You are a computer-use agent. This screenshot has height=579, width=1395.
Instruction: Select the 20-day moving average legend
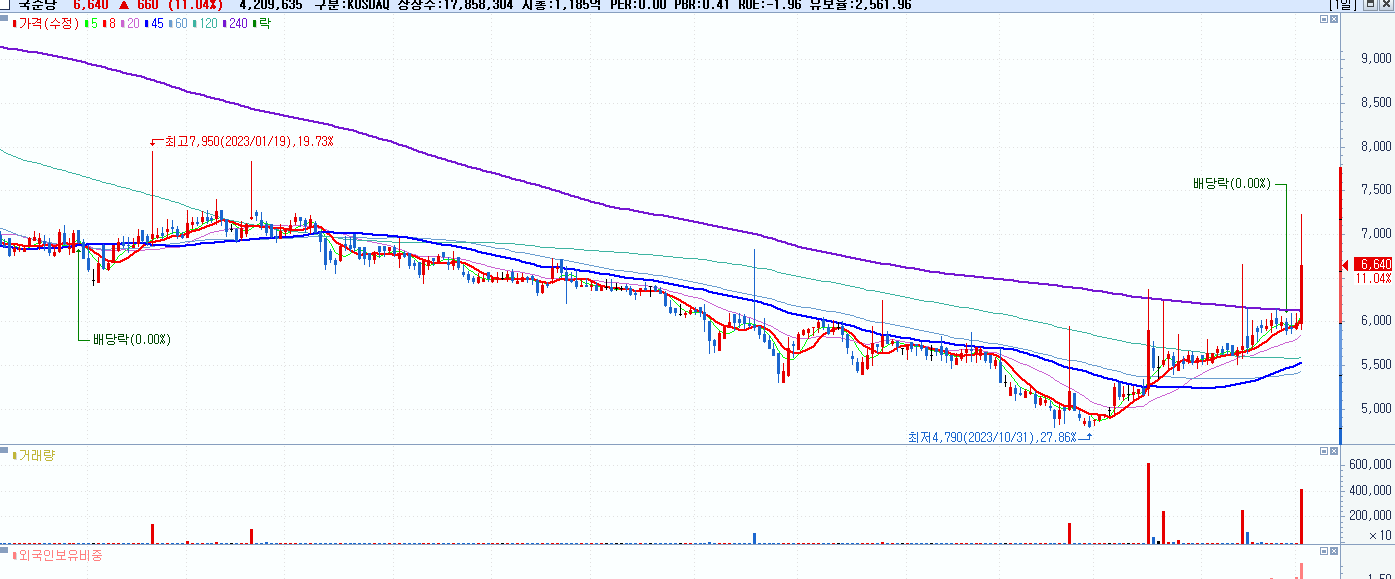click(x=131, y=22)
